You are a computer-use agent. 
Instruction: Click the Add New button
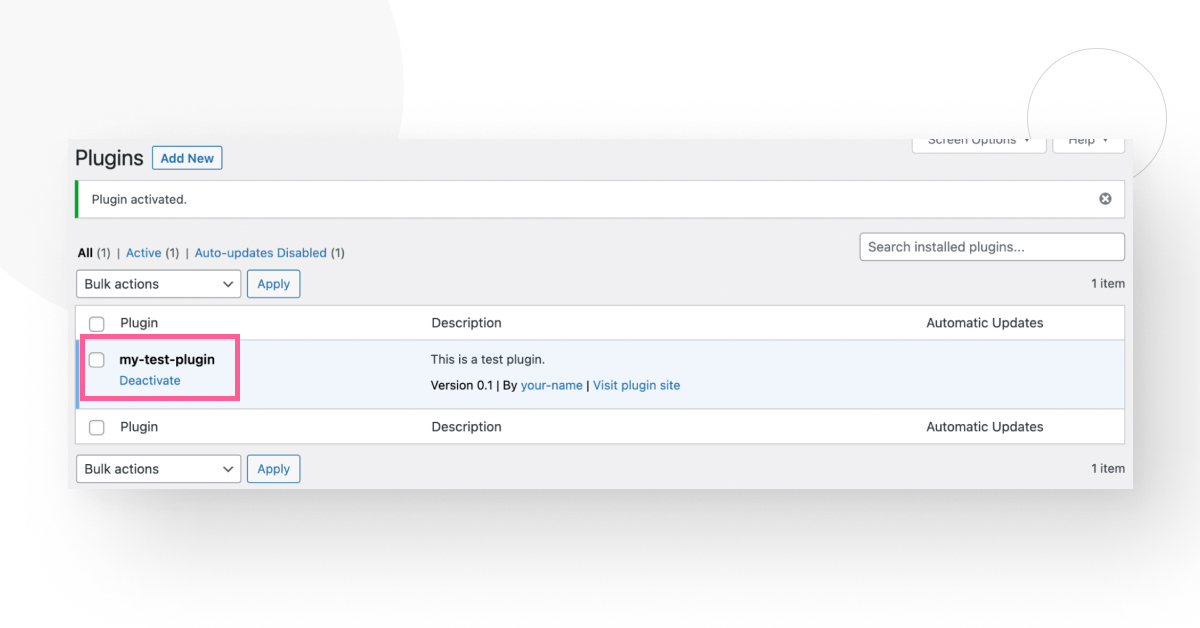(x=186, y=157)
